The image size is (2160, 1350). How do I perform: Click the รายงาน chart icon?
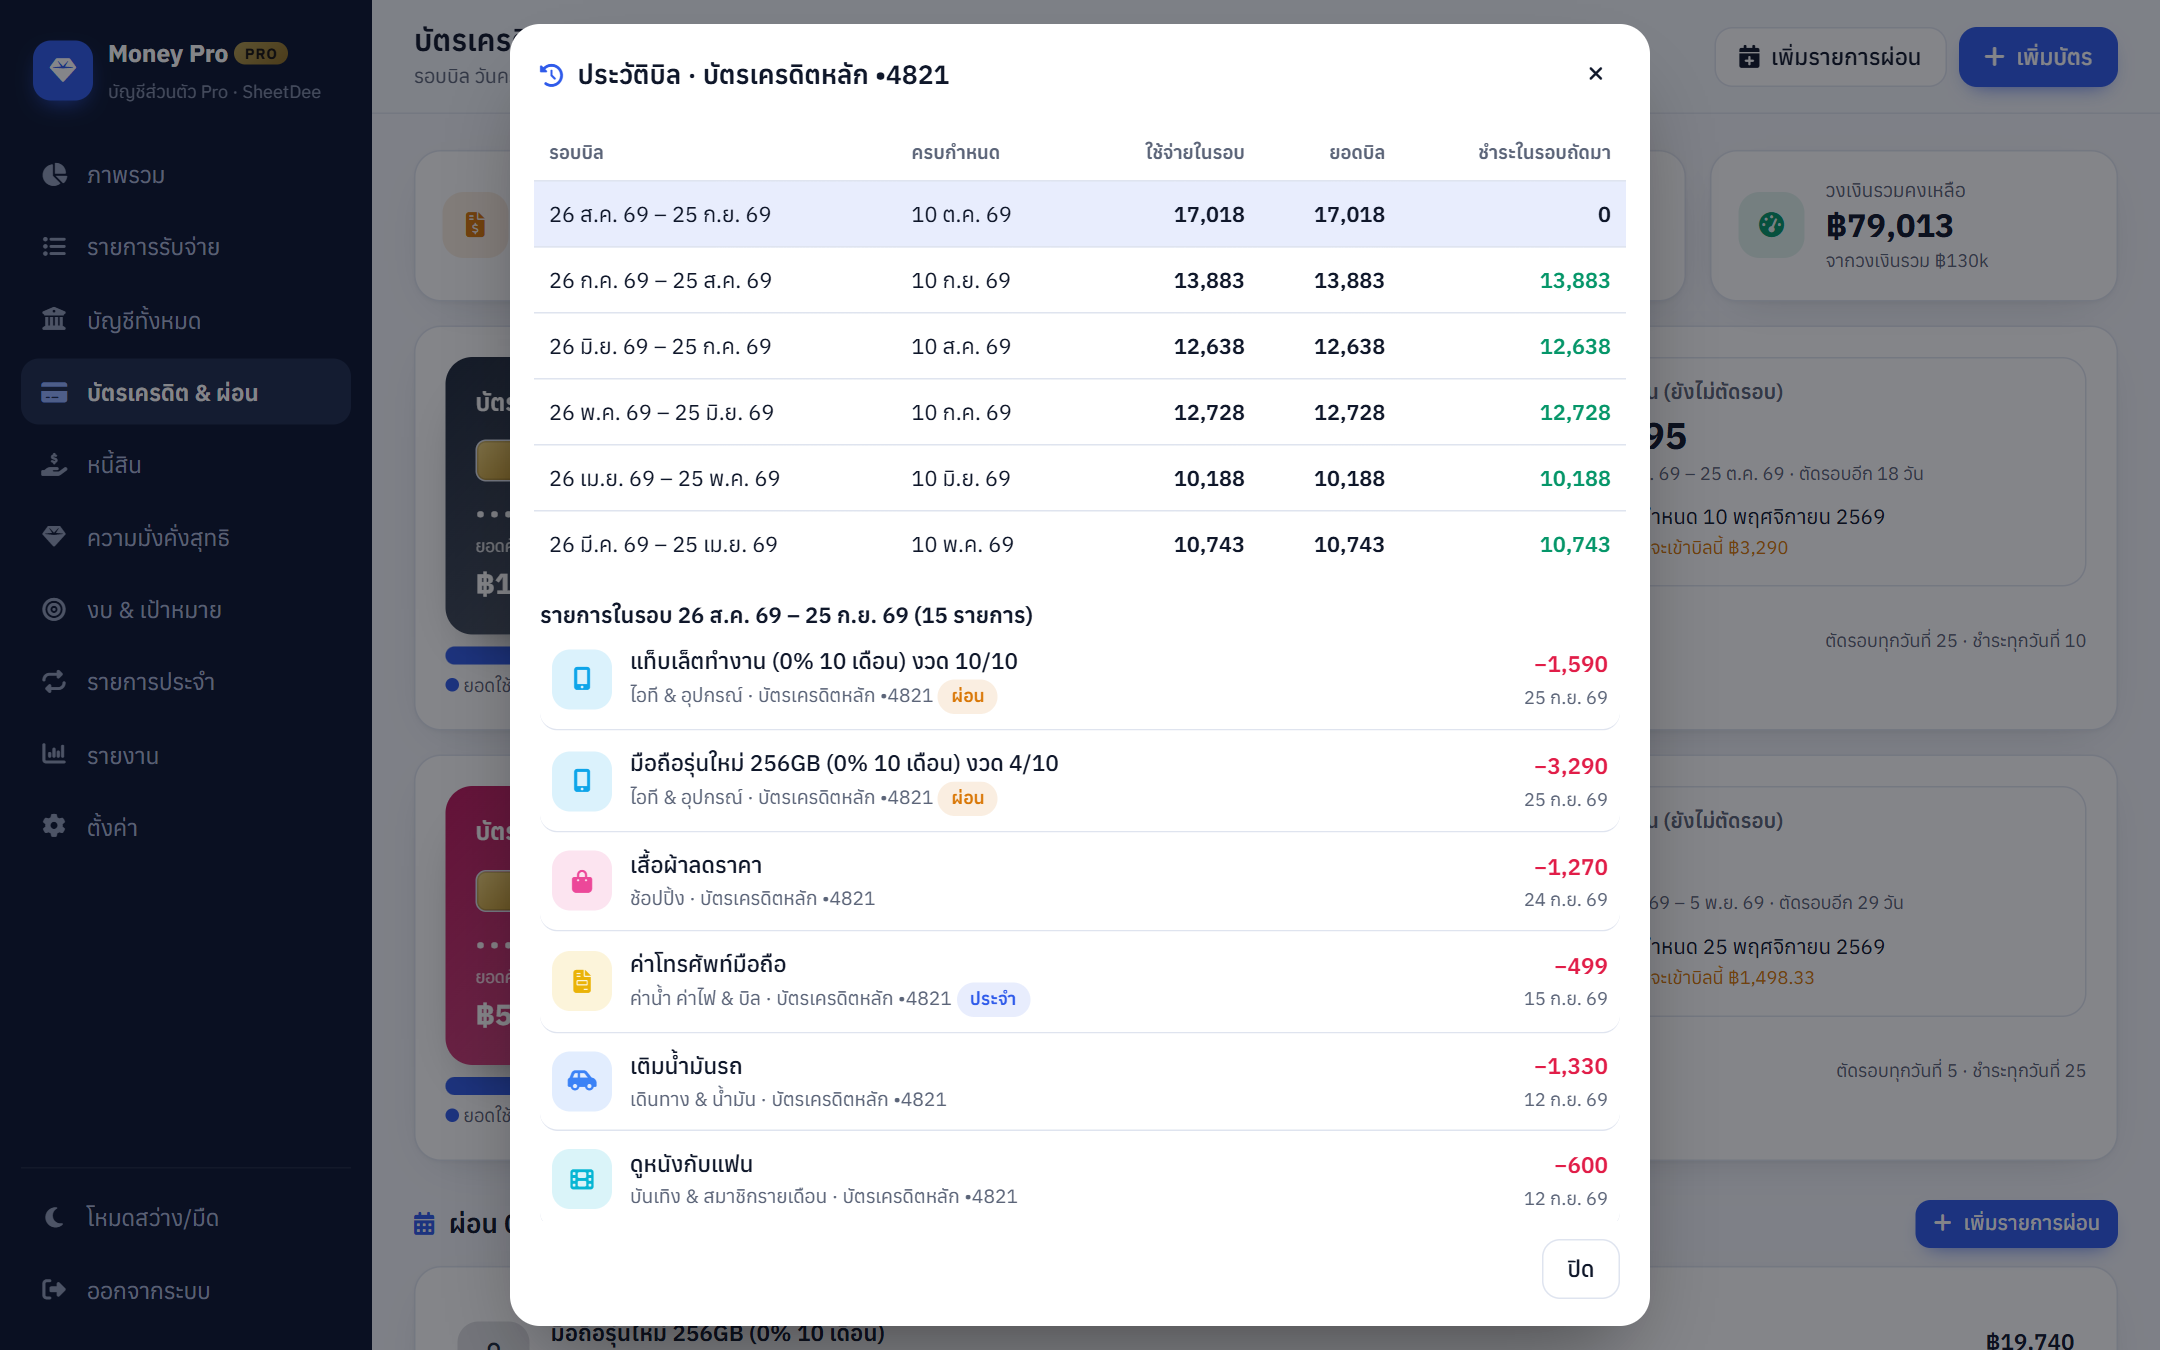click(54, 754)
